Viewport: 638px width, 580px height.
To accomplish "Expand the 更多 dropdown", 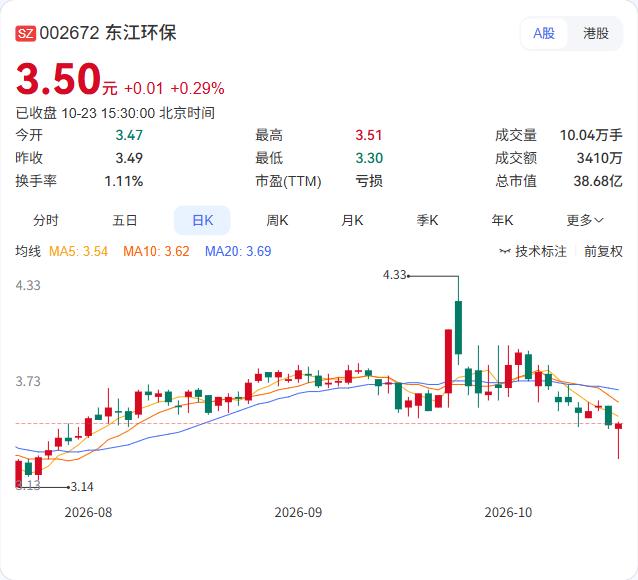I will (x=585, y=221).
